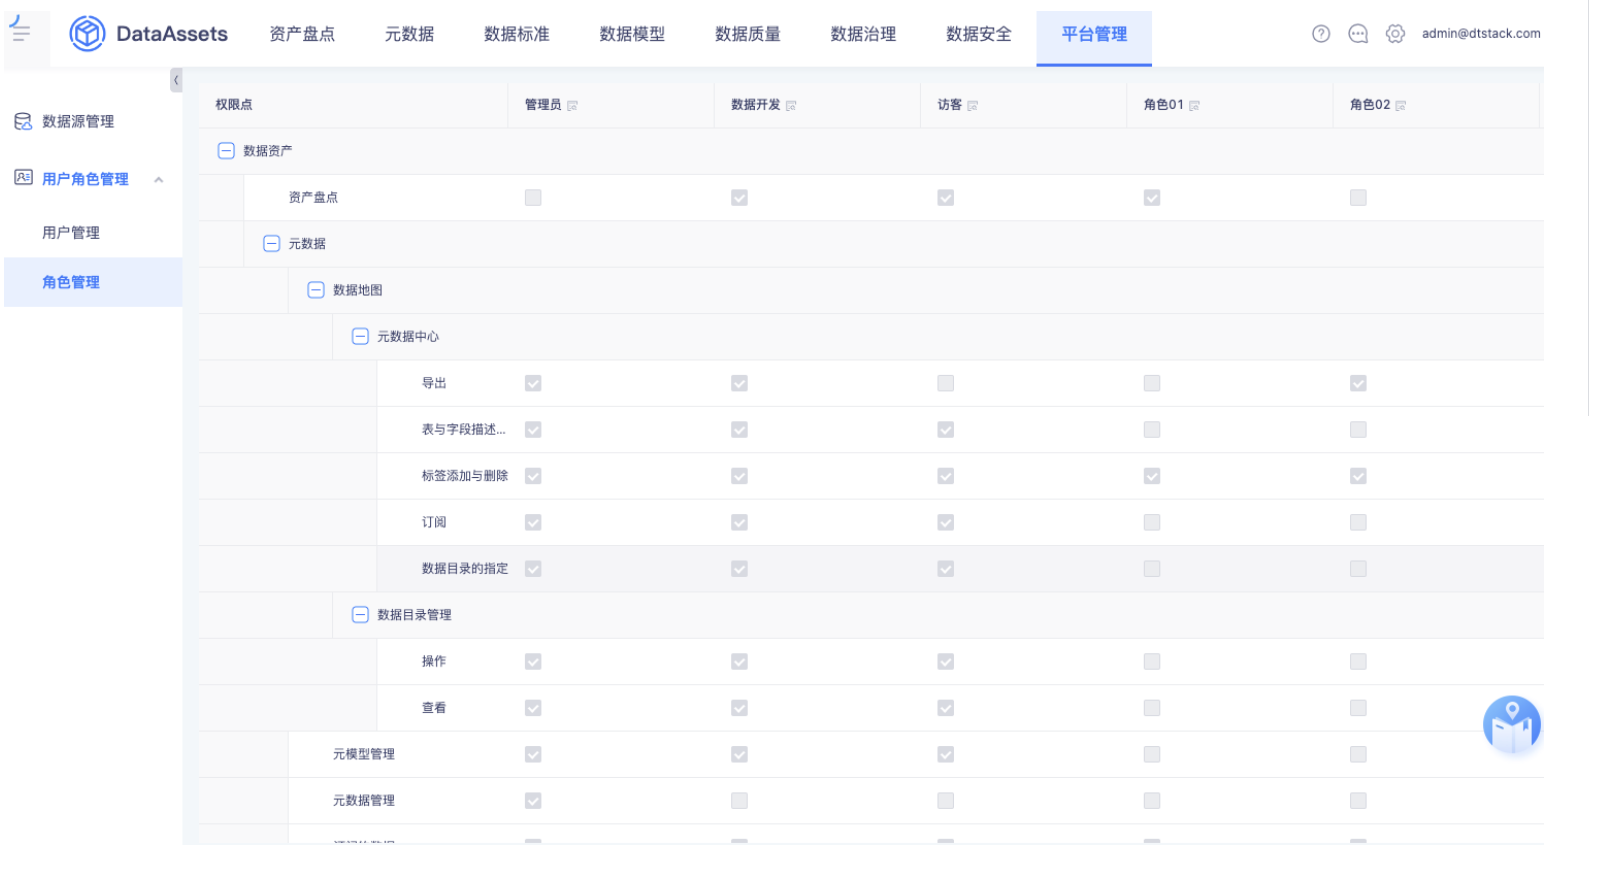
Task: Collapse the 元数据 tree node
Action: click(x=271, y=244)
